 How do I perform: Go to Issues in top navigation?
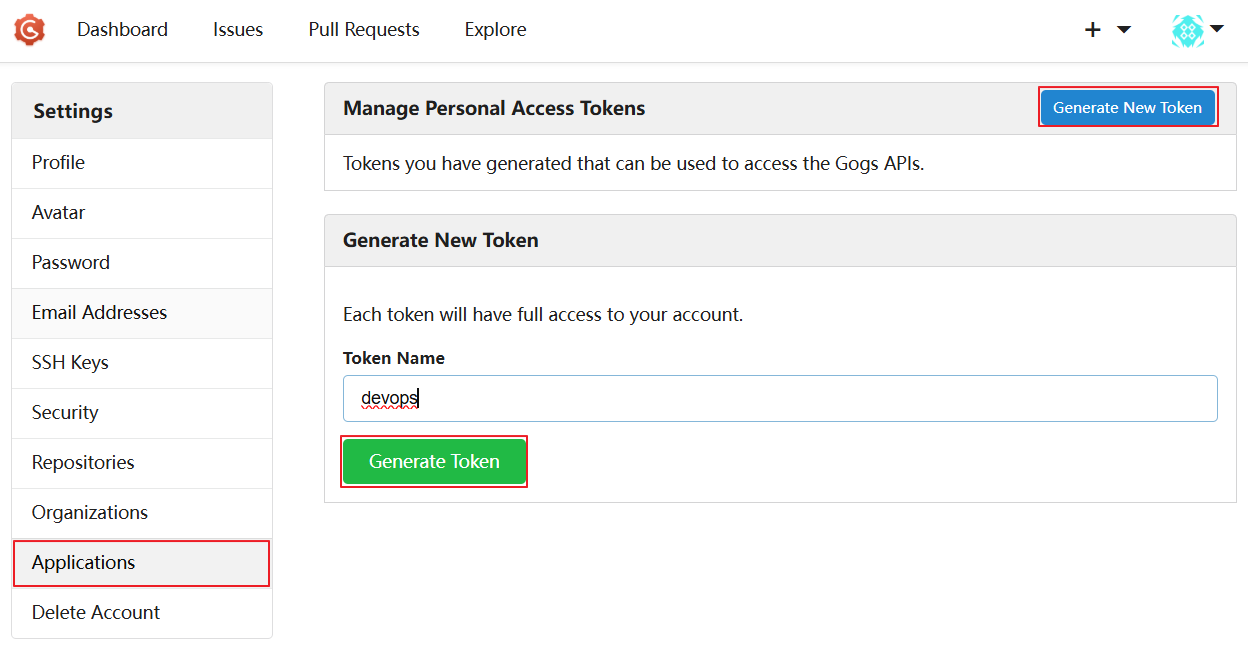[238, 30]
